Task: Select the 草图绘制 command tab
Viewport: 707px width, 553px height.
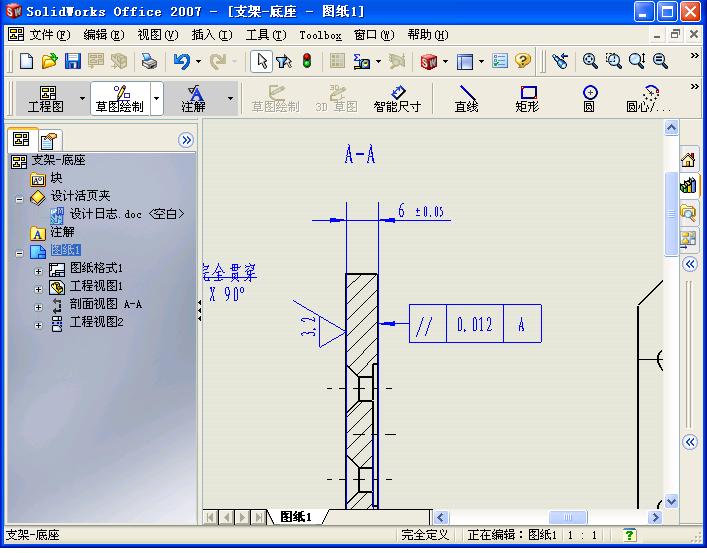Action: [x=119, y=99]
